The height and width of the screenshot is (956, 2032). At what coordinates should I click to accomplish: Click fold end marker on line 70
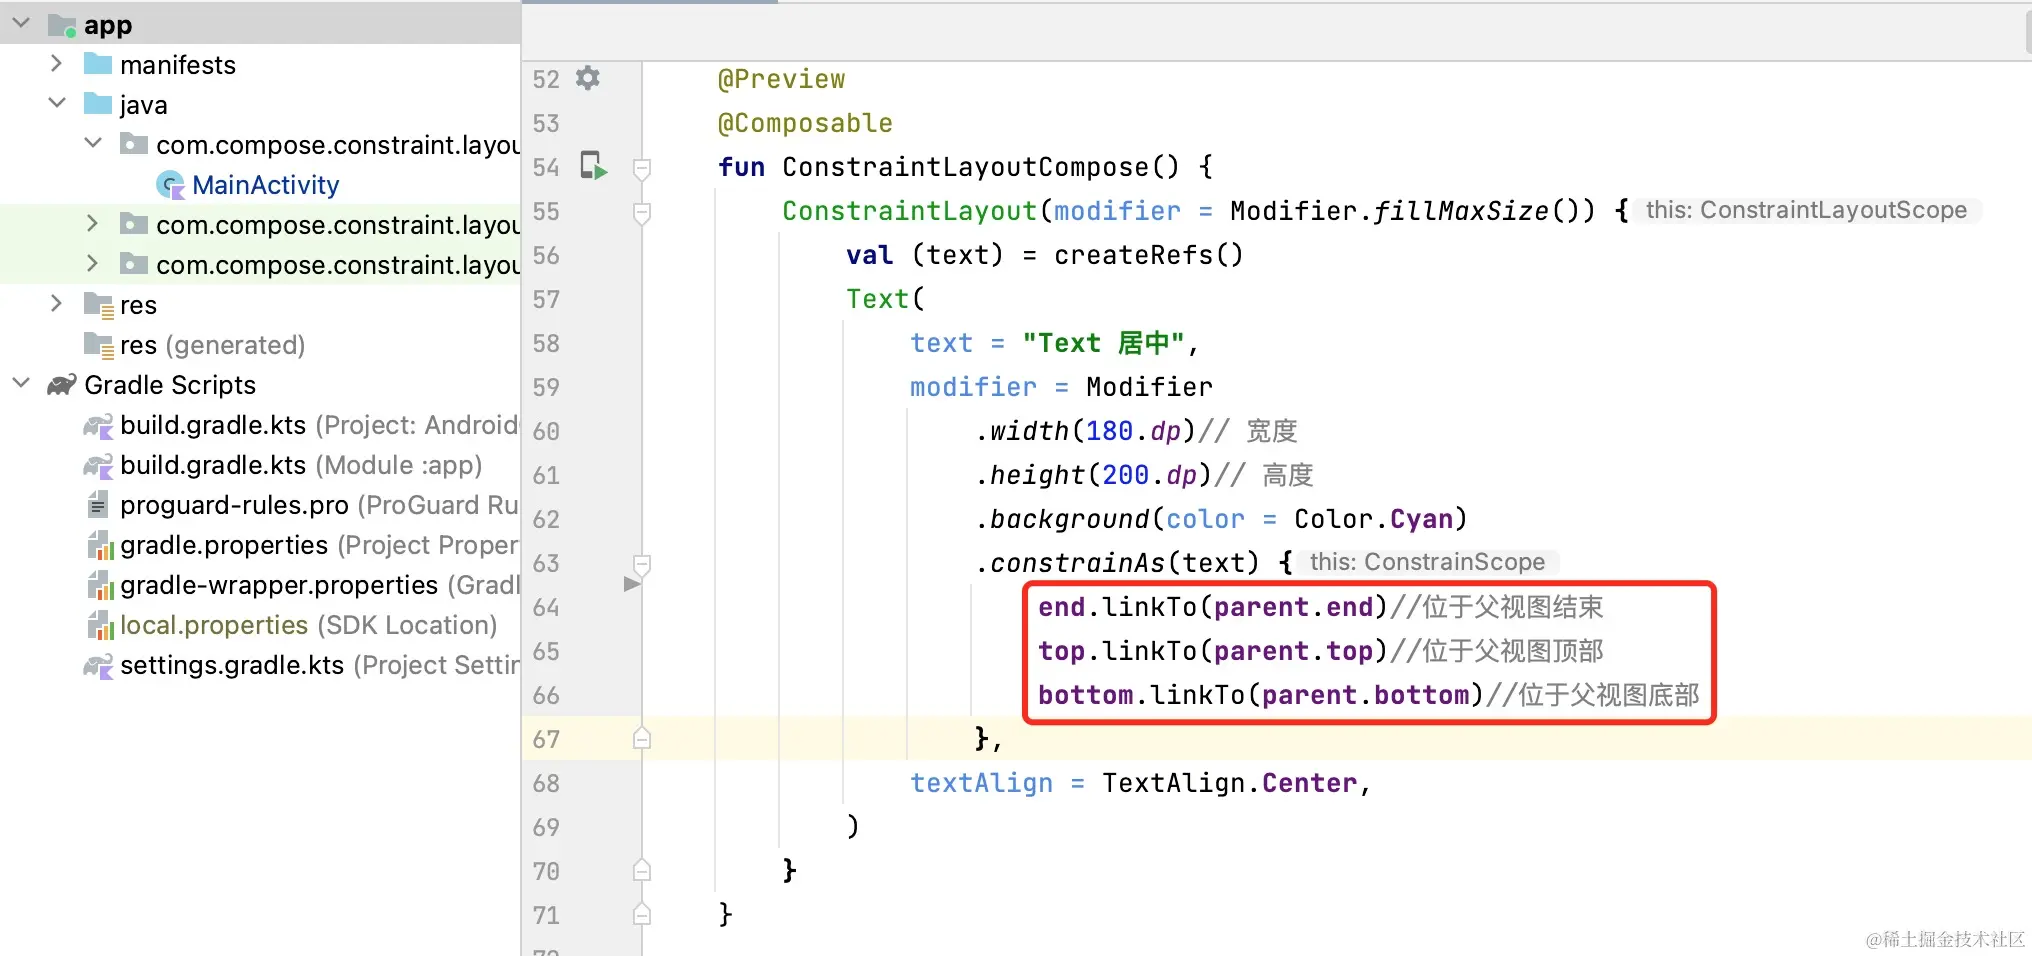[642, 870]
